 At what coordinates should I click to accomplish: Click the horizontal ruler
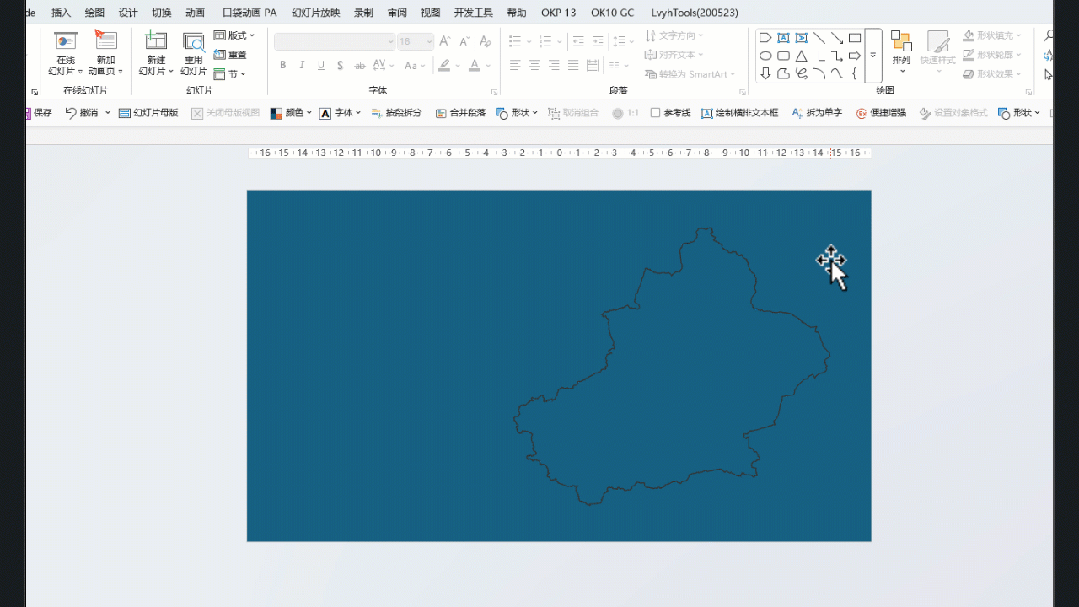point(559,153)
